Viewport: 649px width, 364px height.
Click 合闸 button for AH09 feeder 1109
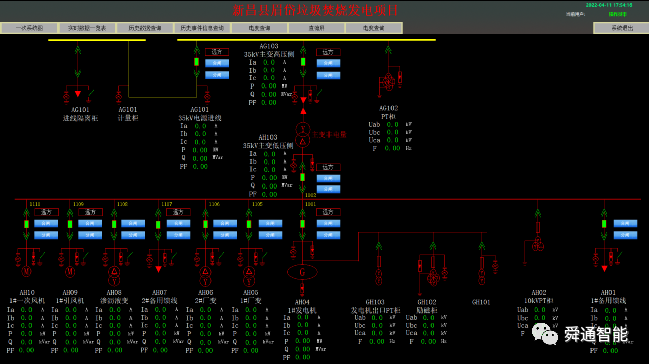[x=90, y=223]
